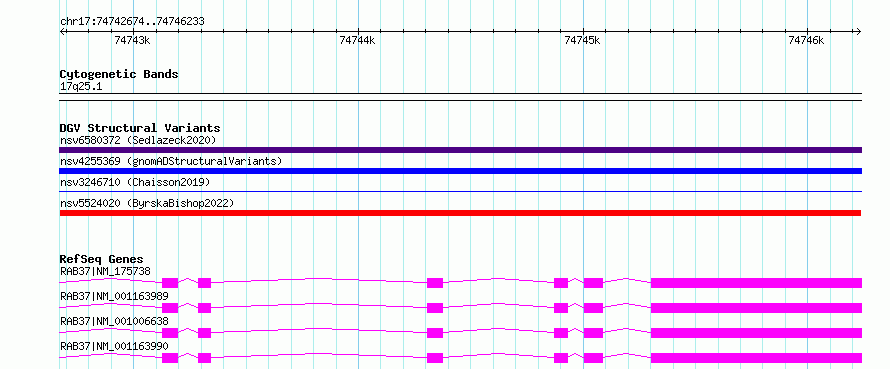Select nsv3246710 (Chaisson2019) variant label
Image resolution: width=890 pixels, height=369 pixels.
coord(135,182)
